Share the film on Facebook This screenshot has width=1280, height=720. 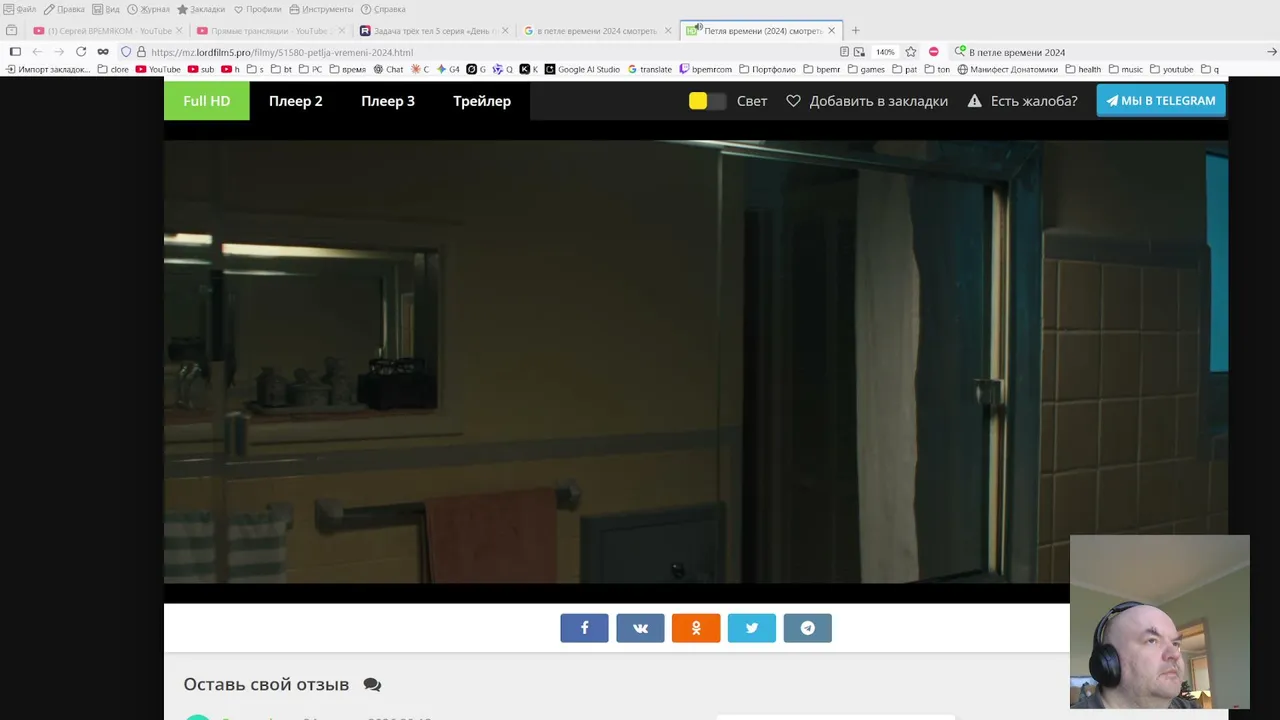(x=584, y=628)
